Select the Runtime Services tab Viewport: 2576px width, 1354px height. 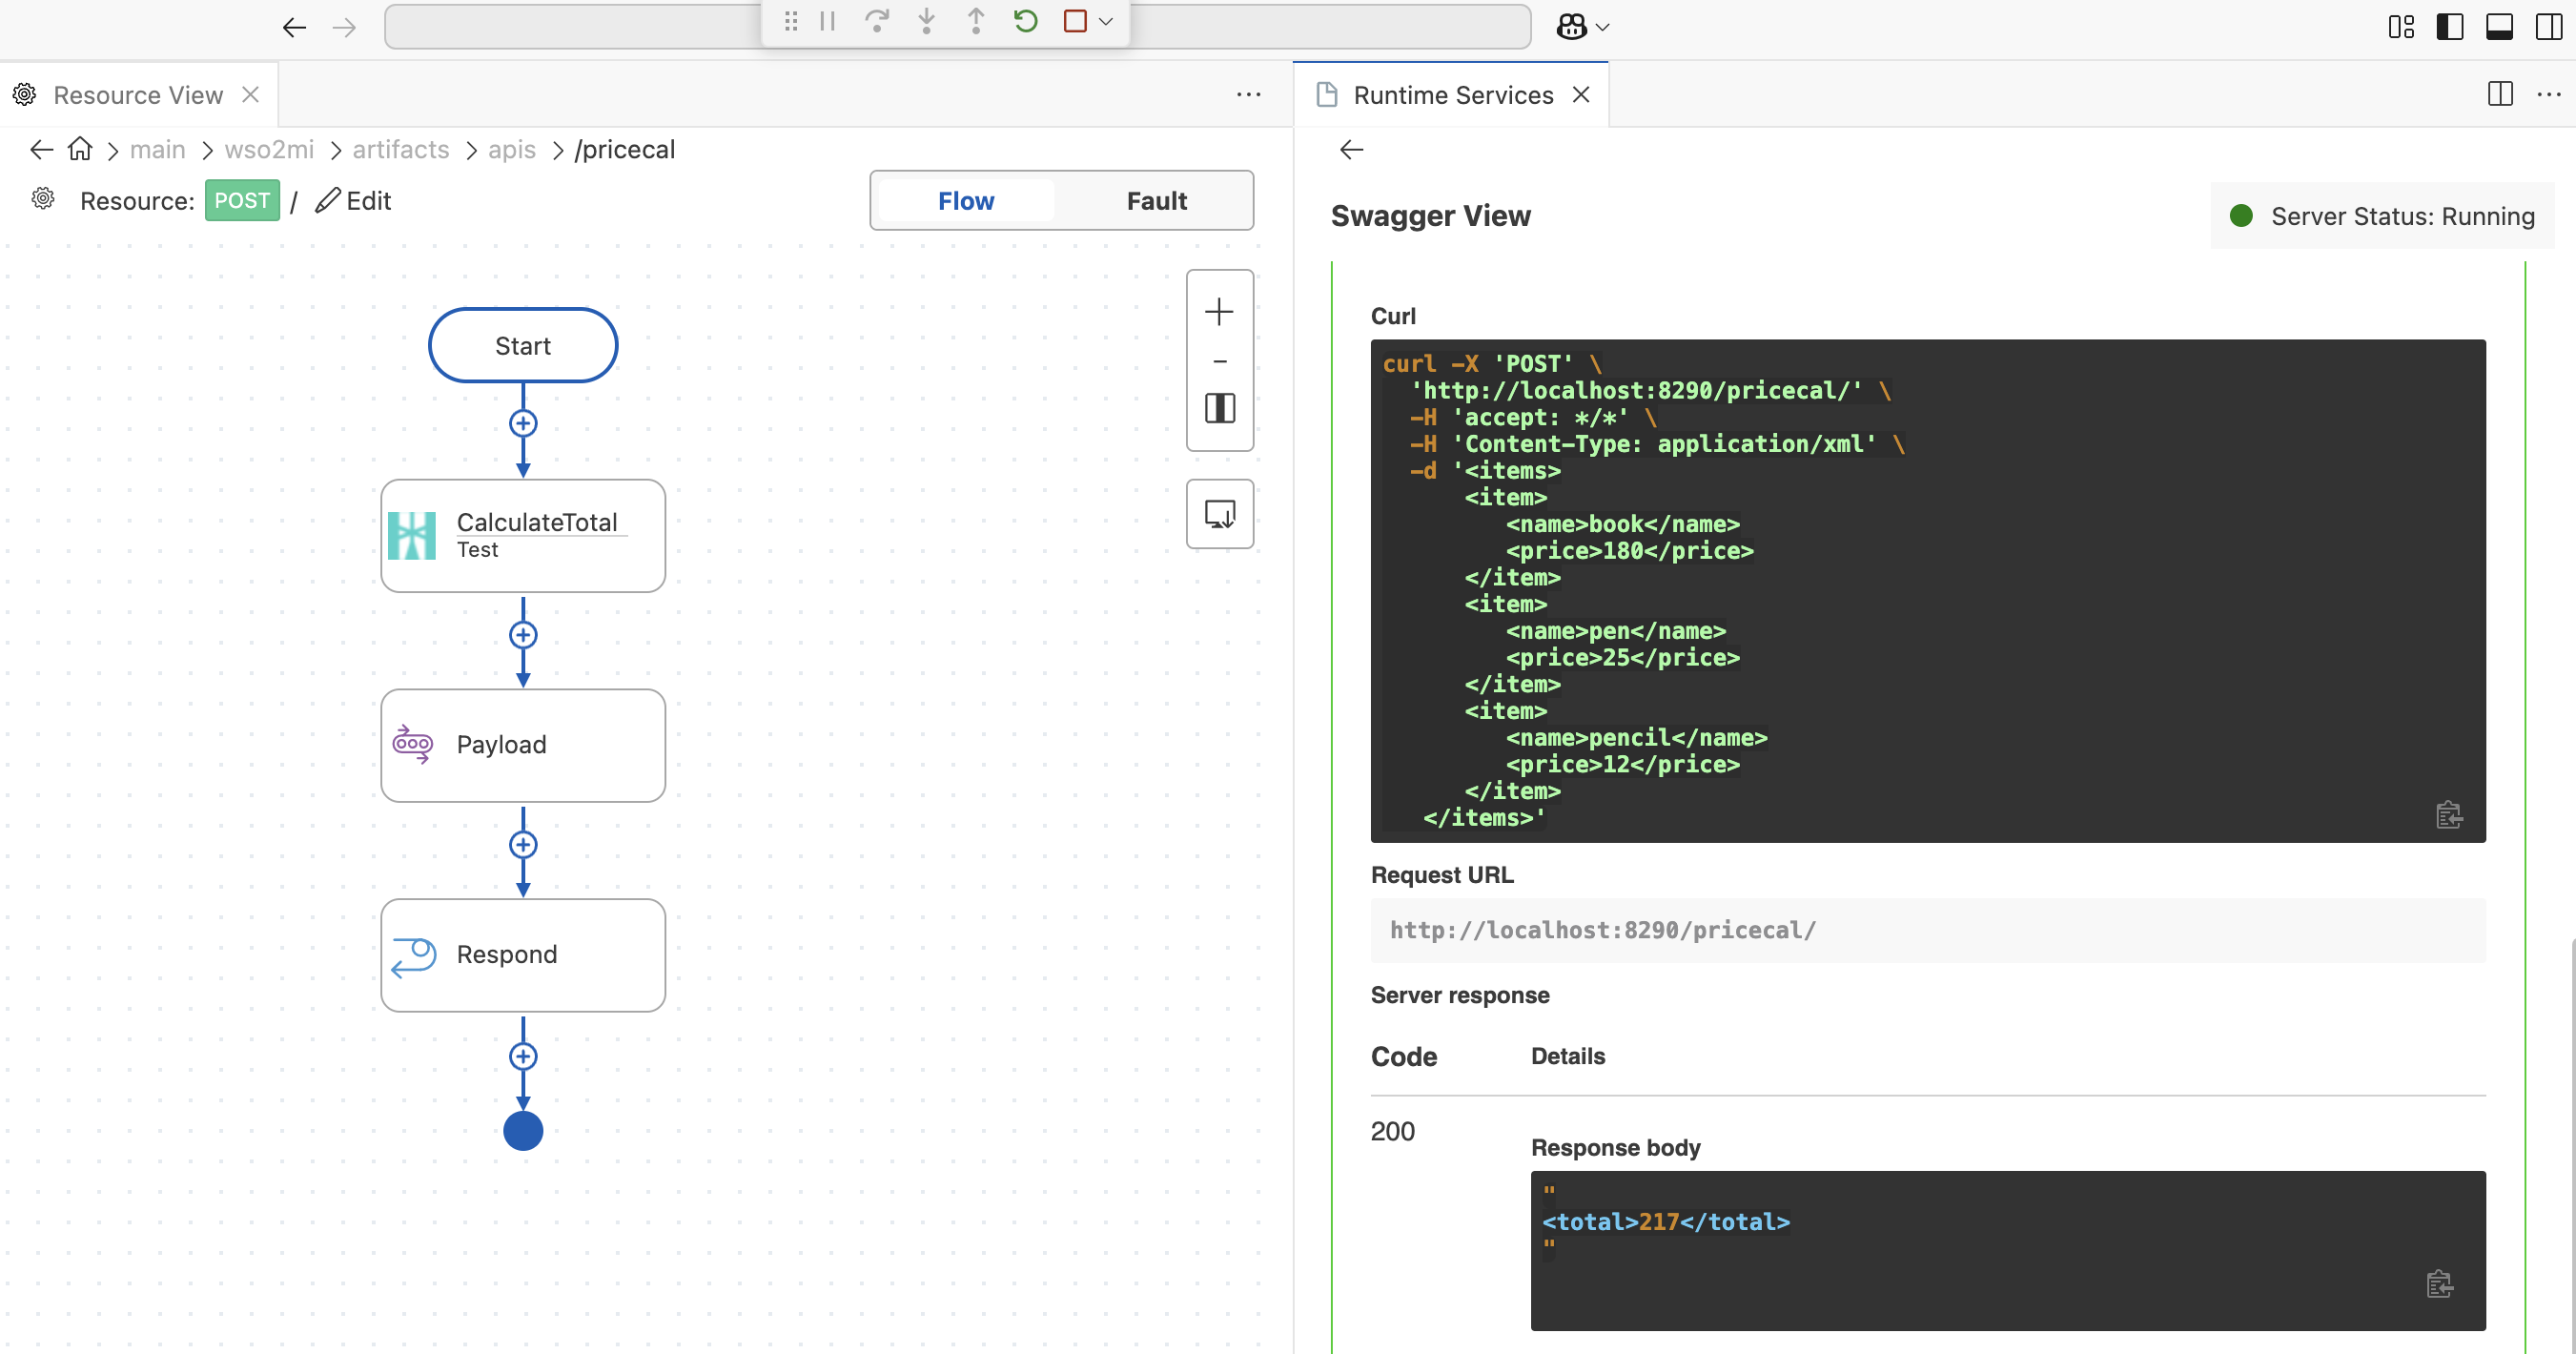[x=1452, y=94]
